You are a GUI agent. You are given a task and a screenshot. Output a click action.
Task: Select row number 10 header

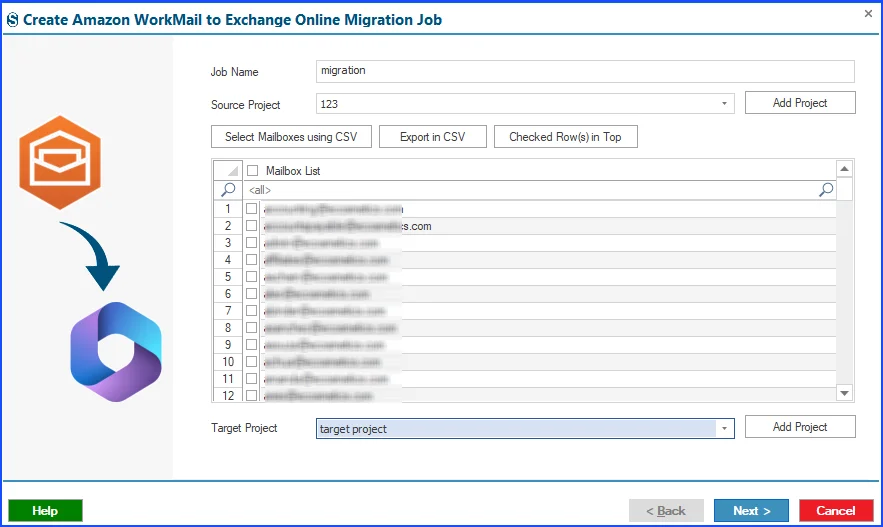point(228,361)
